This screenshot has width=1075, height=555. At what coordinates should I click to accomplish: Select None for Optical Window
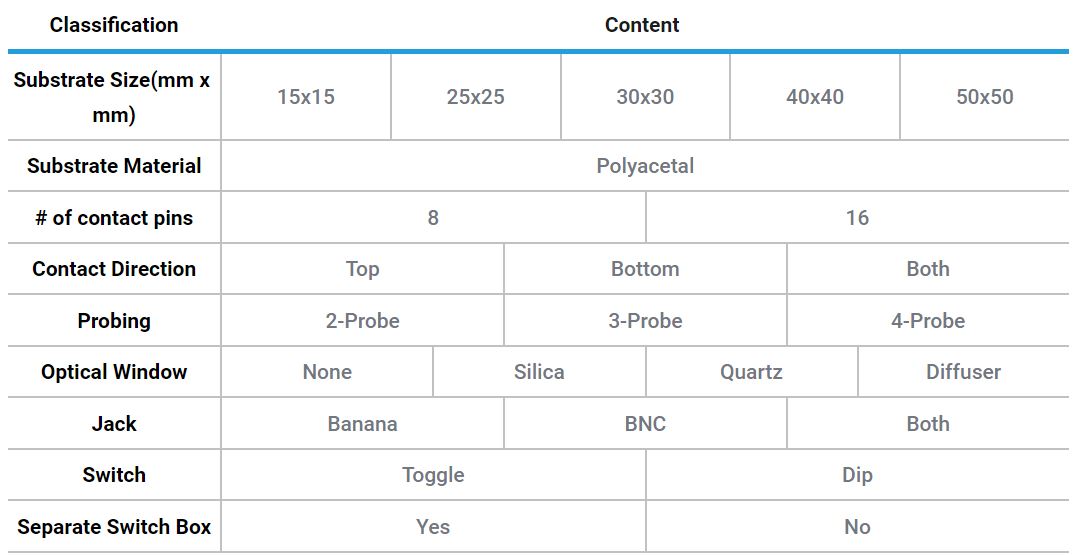point(327,372)
